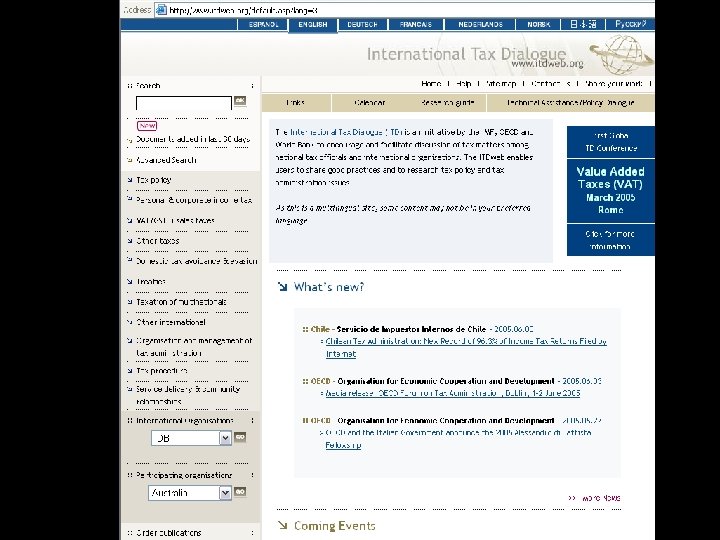Switch language to Français
Image resolution: width=720 pixels, height=540 pixels.
[x=416, y=24]
